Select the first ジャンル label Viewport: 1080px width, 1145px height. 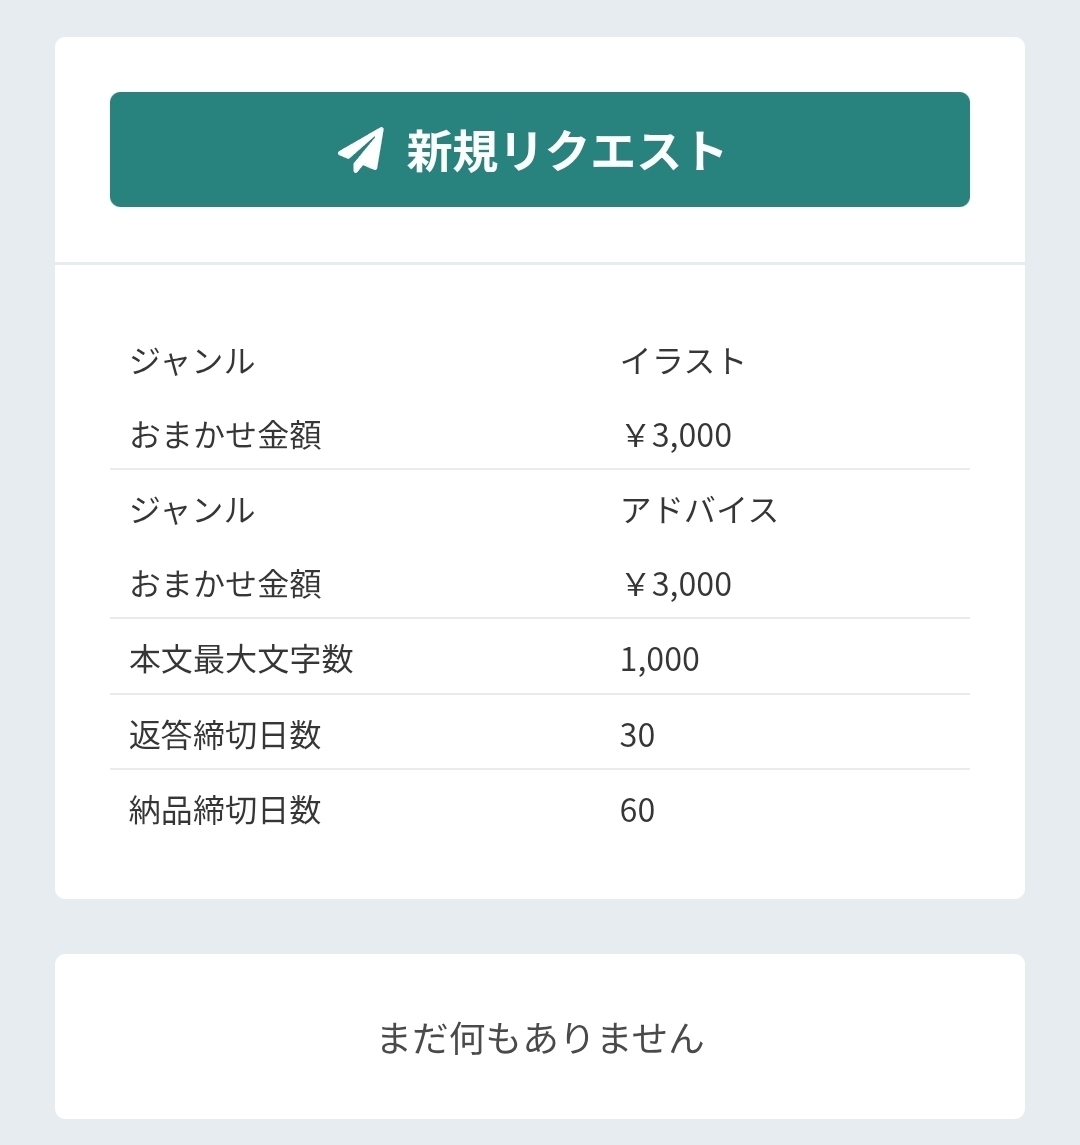click(192, 361)
